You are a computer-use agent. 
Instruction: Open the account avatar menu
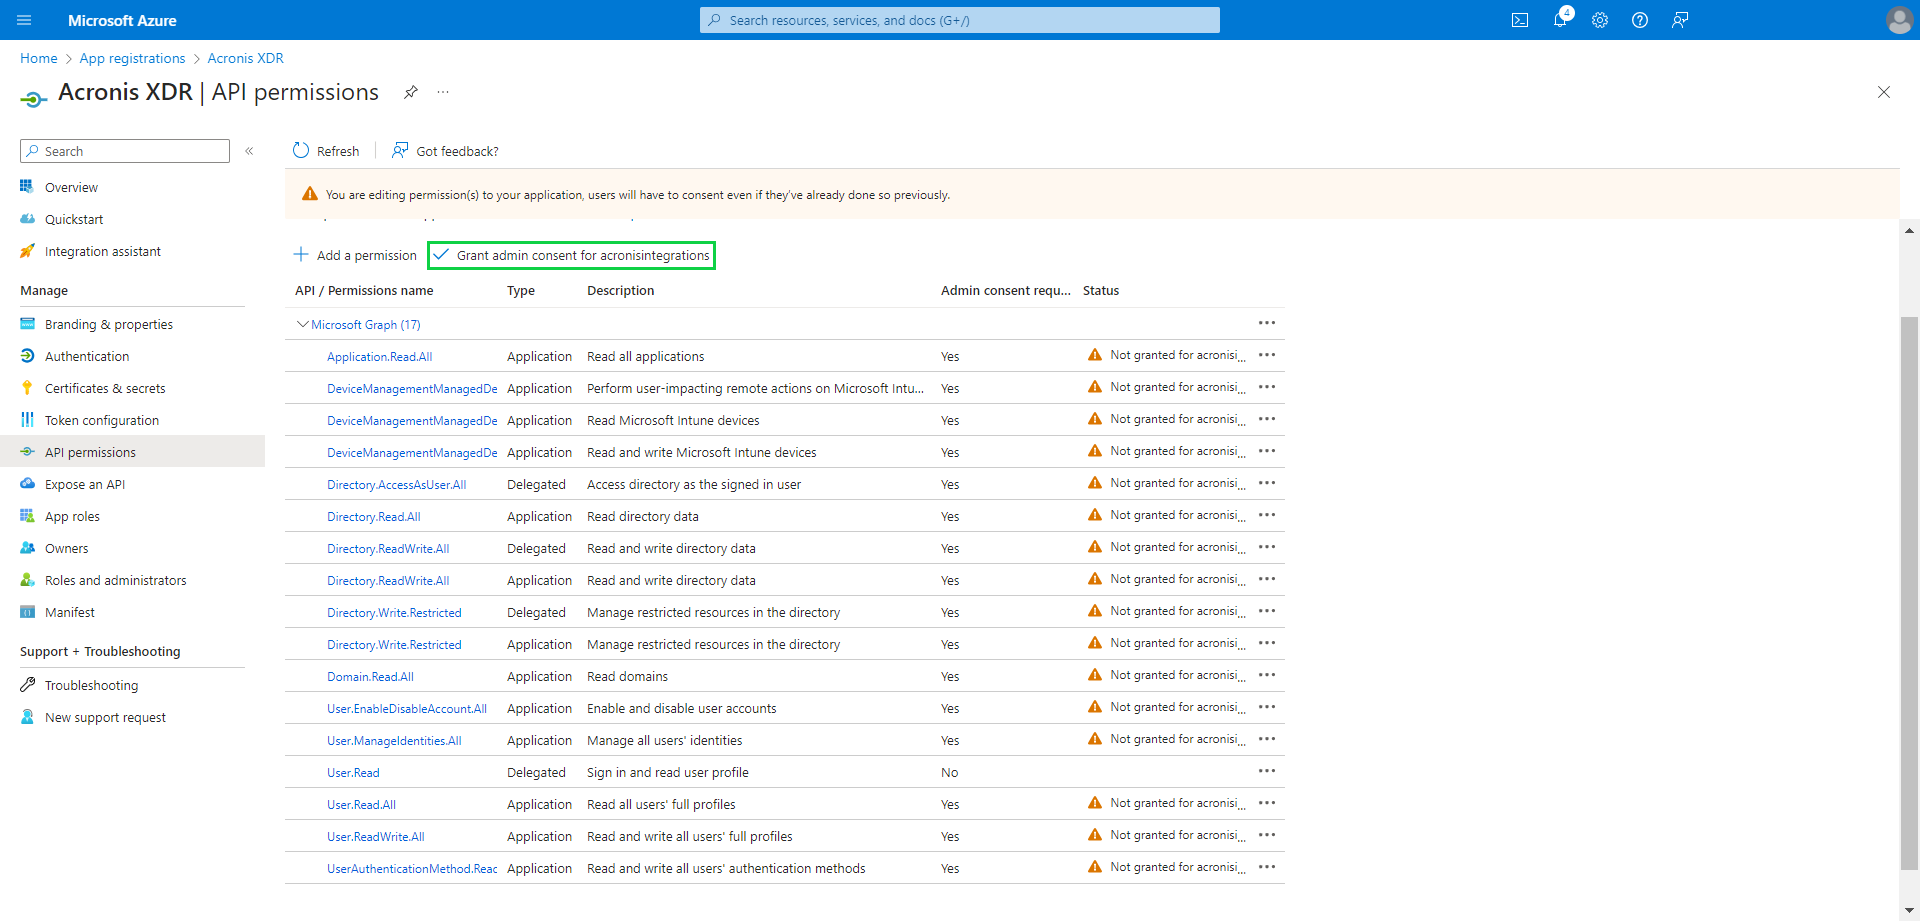click(1899, 20)
